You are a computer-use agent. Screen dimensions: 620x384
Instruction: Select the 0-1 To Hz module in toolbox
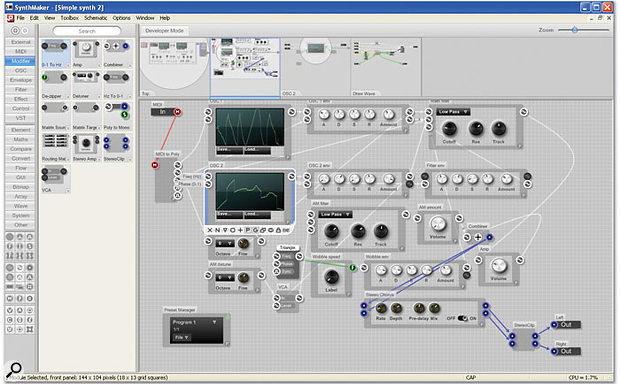[55, 53]
